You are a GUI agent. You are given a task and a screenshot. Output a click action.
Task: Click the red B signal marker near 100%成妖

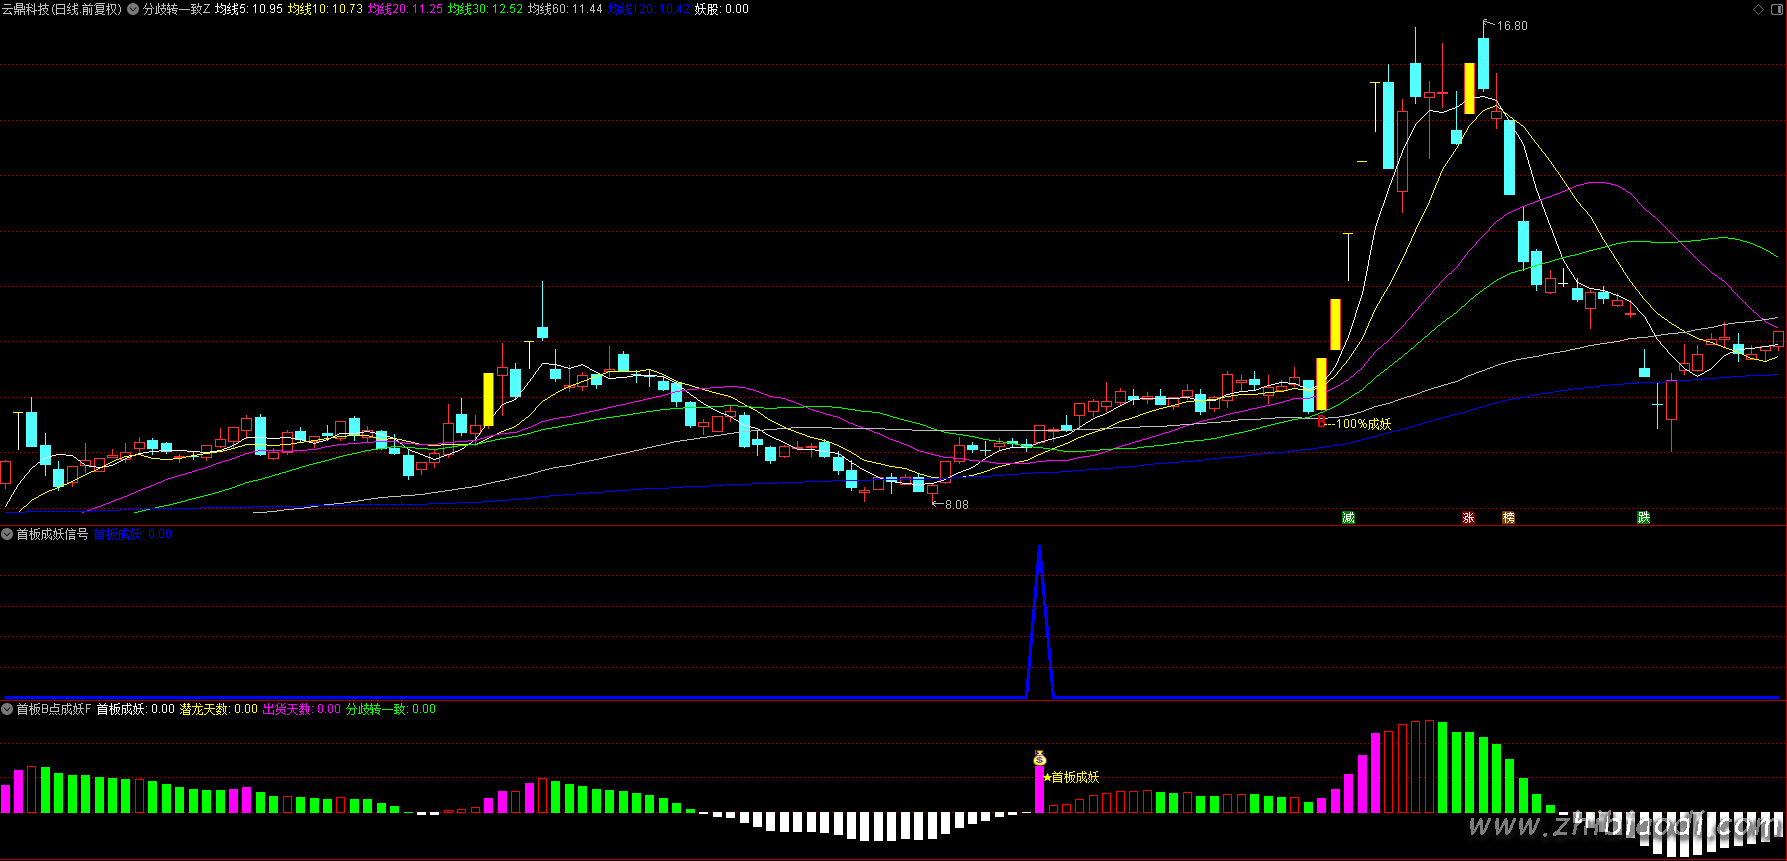1321,423
